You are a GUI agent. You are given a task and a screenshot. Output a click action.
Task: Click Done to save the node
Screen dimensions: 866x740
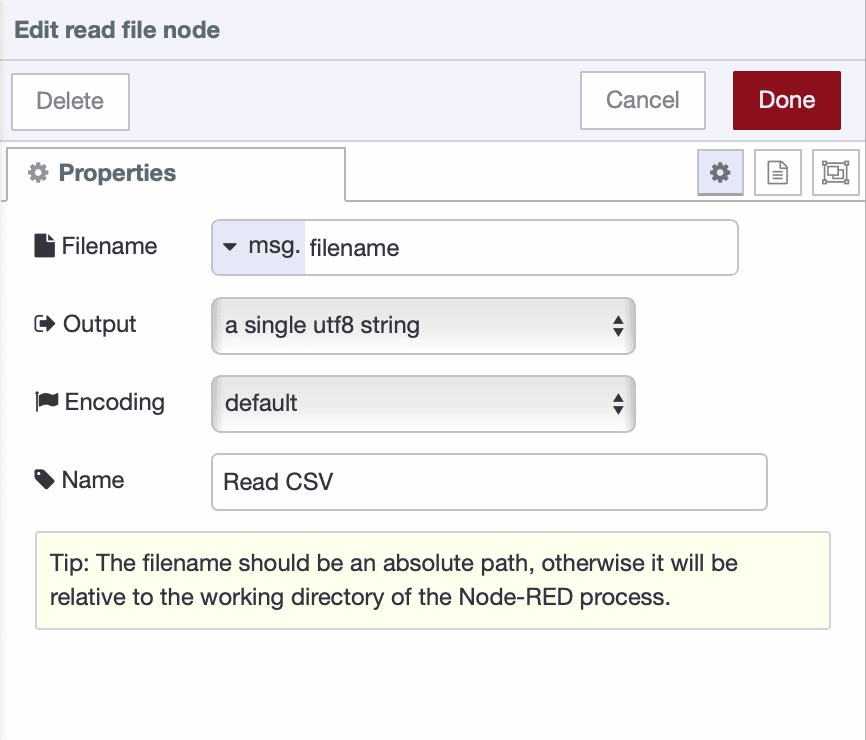pyautogui.click(x=787, y=100)
